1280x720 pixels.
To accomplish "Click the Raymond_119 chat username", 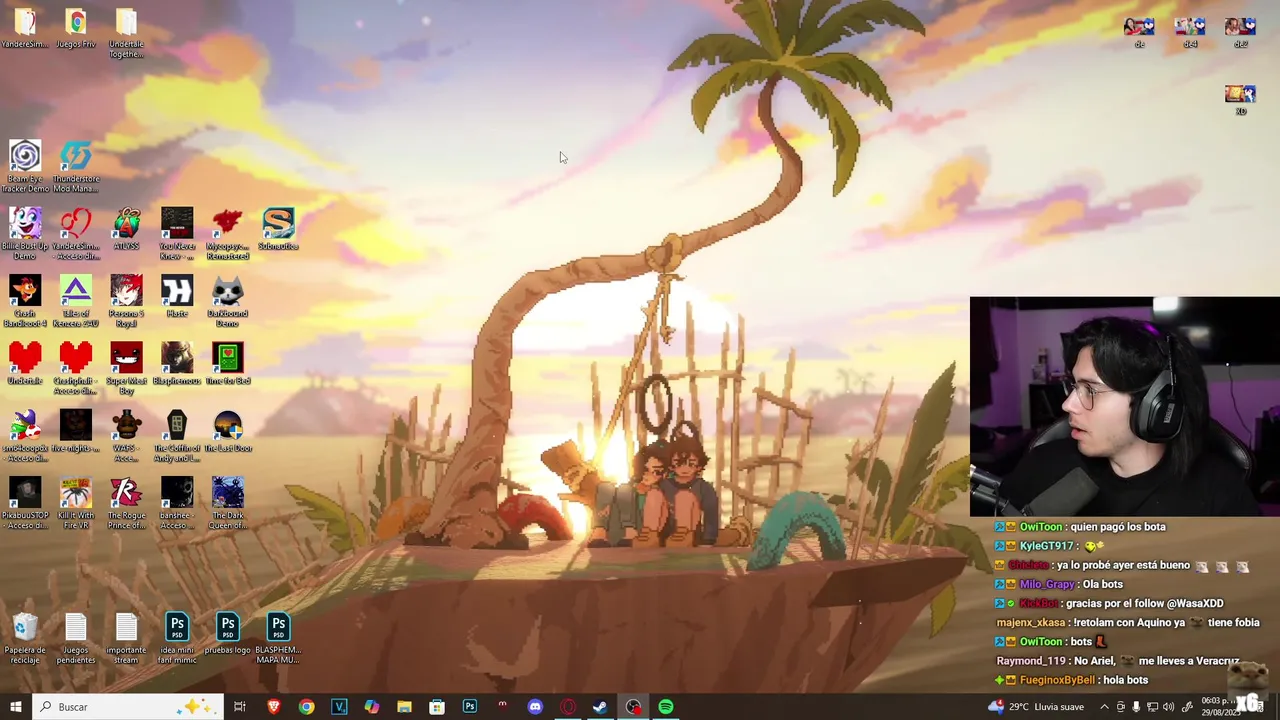I will coord(1033,661).
